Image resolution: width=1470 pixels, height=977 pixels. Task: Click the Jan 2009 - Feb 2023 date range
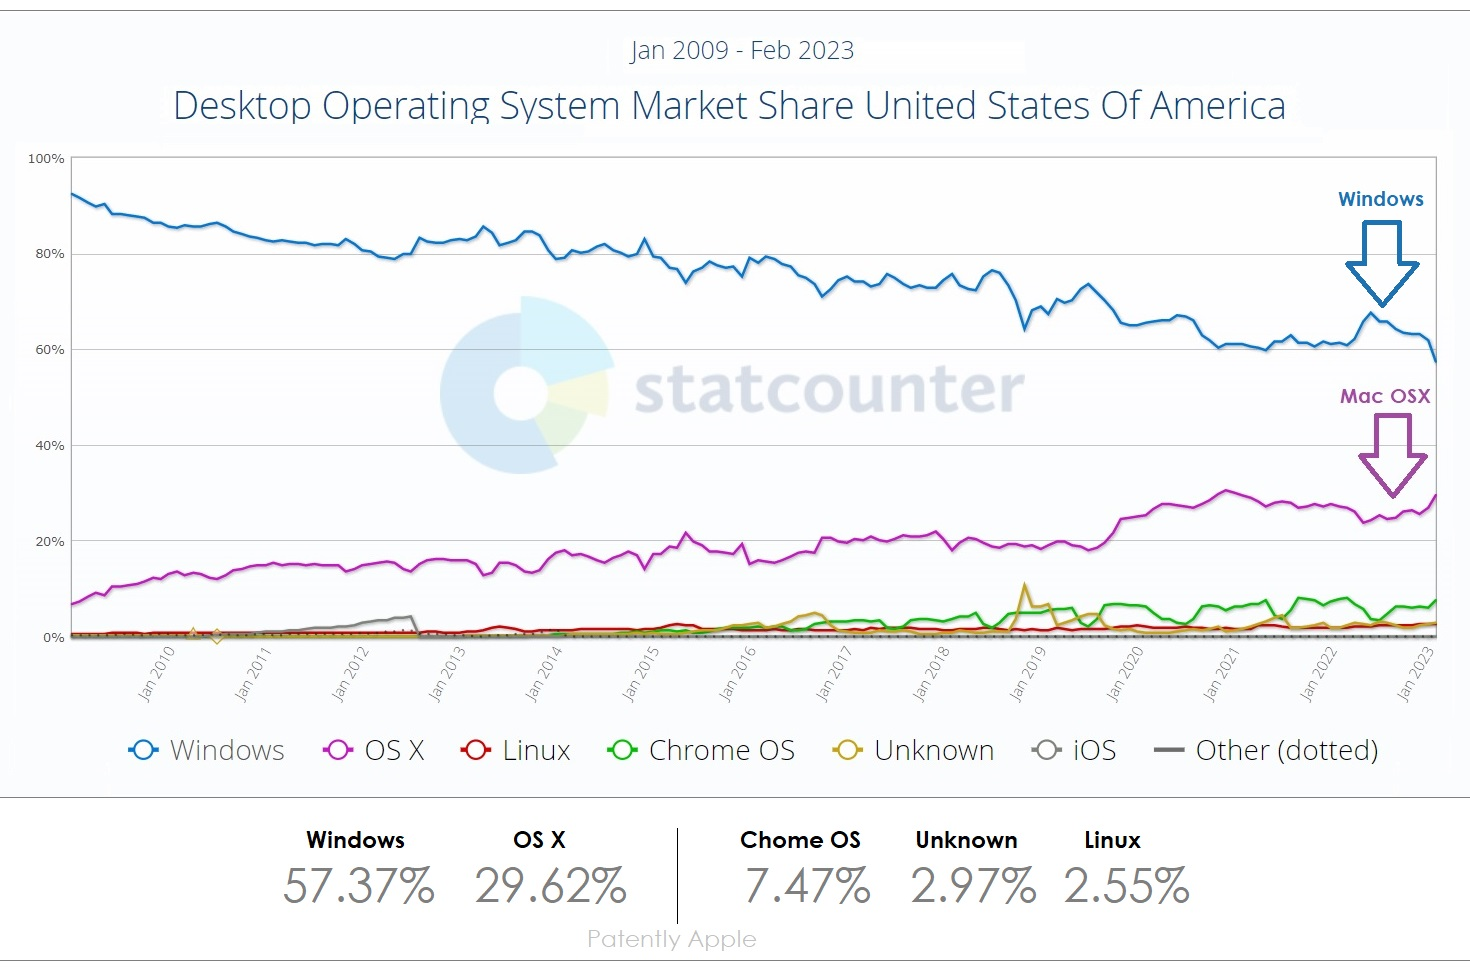(742, 51)
